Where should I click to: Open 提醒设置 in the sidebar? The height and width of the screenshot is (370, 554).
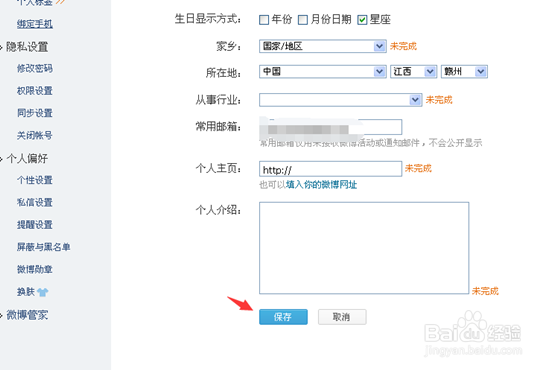(x=35, y=225)
